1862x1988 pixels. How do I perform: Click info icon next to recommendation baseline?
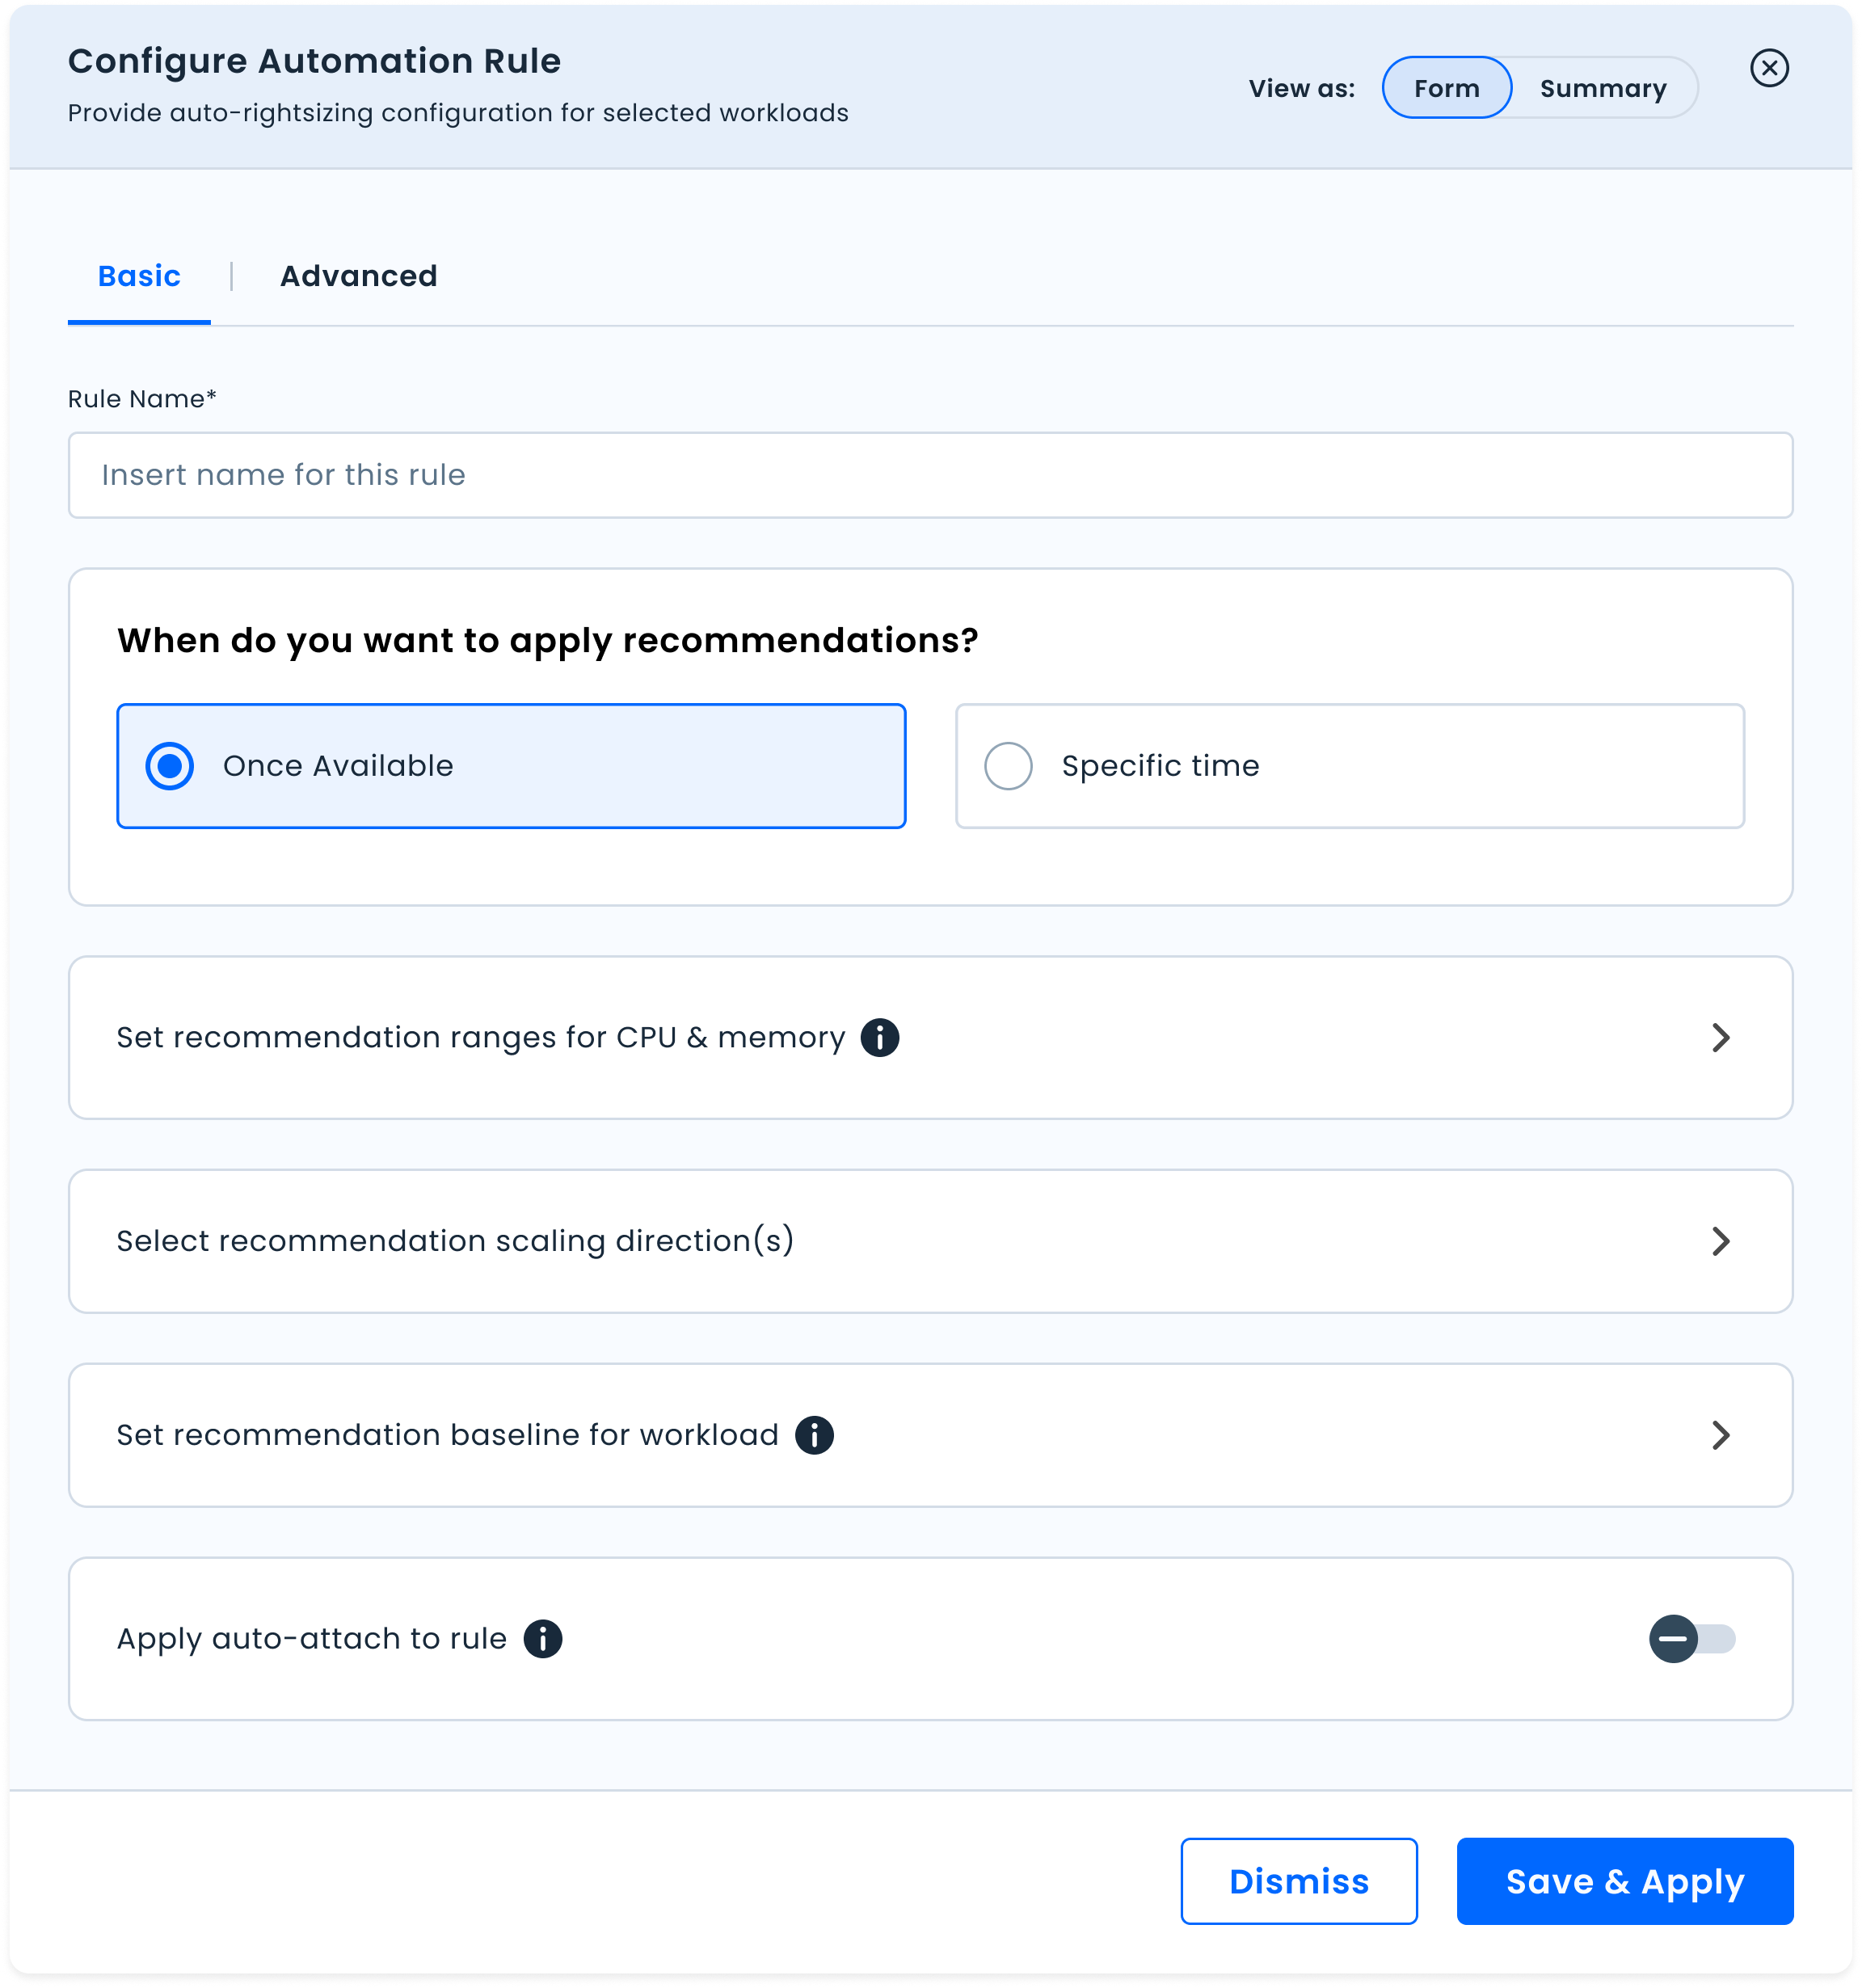[x=814, y=1435]
